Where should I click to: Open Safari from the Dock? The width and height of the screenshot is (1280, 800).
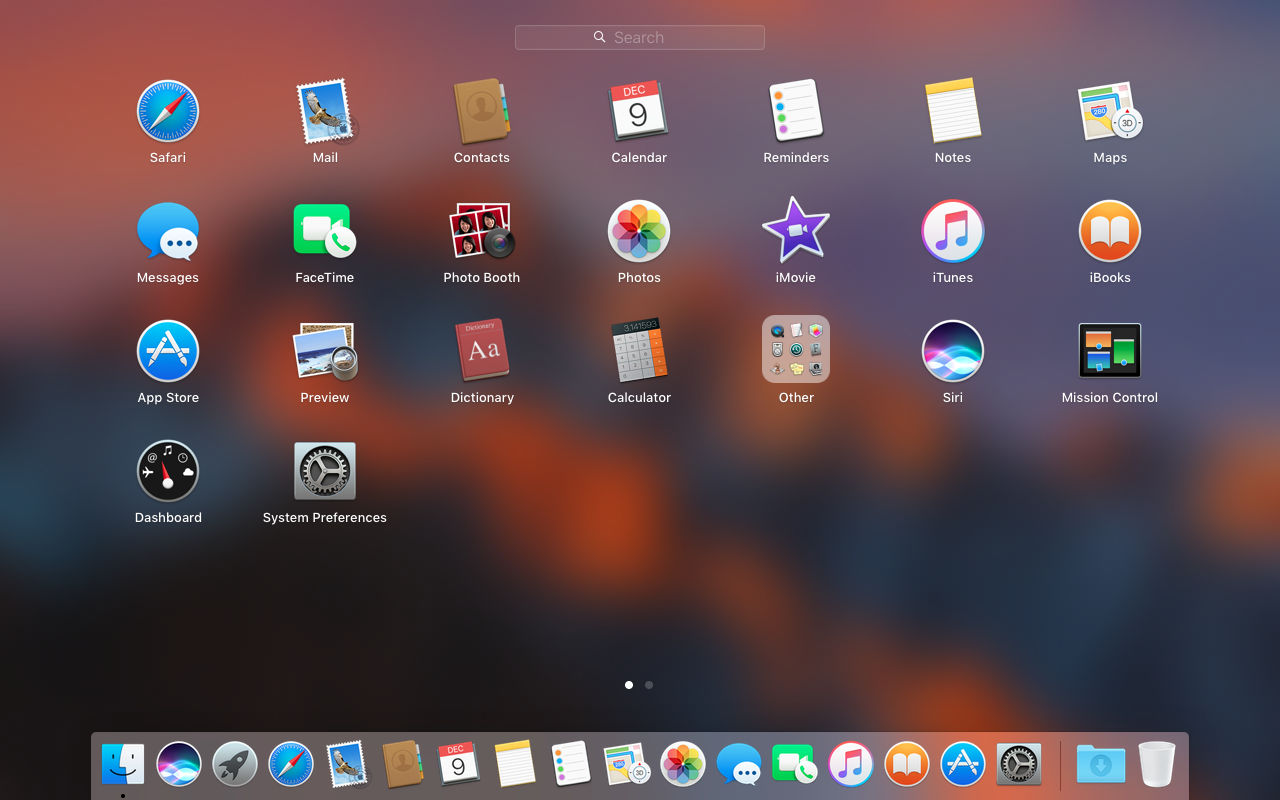tap(291, 765)
